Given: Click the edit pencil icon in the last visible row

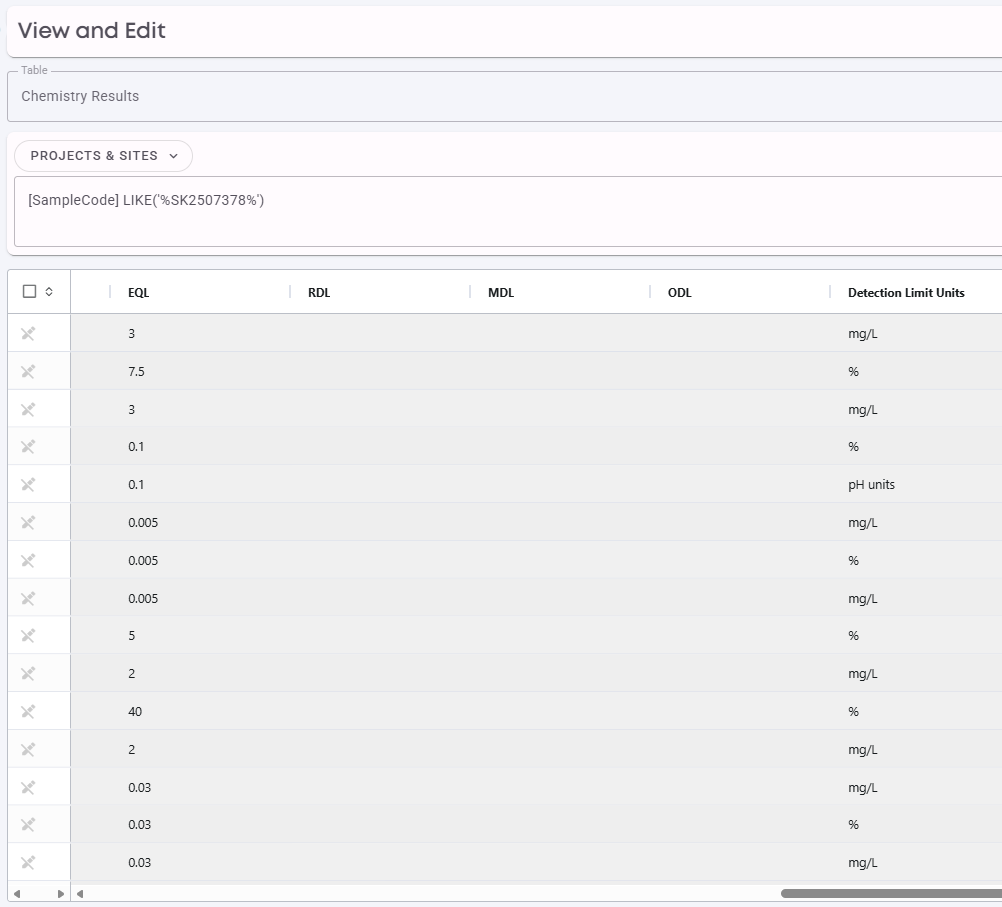Looking at the screenshot, I should [x=28, y=863].
